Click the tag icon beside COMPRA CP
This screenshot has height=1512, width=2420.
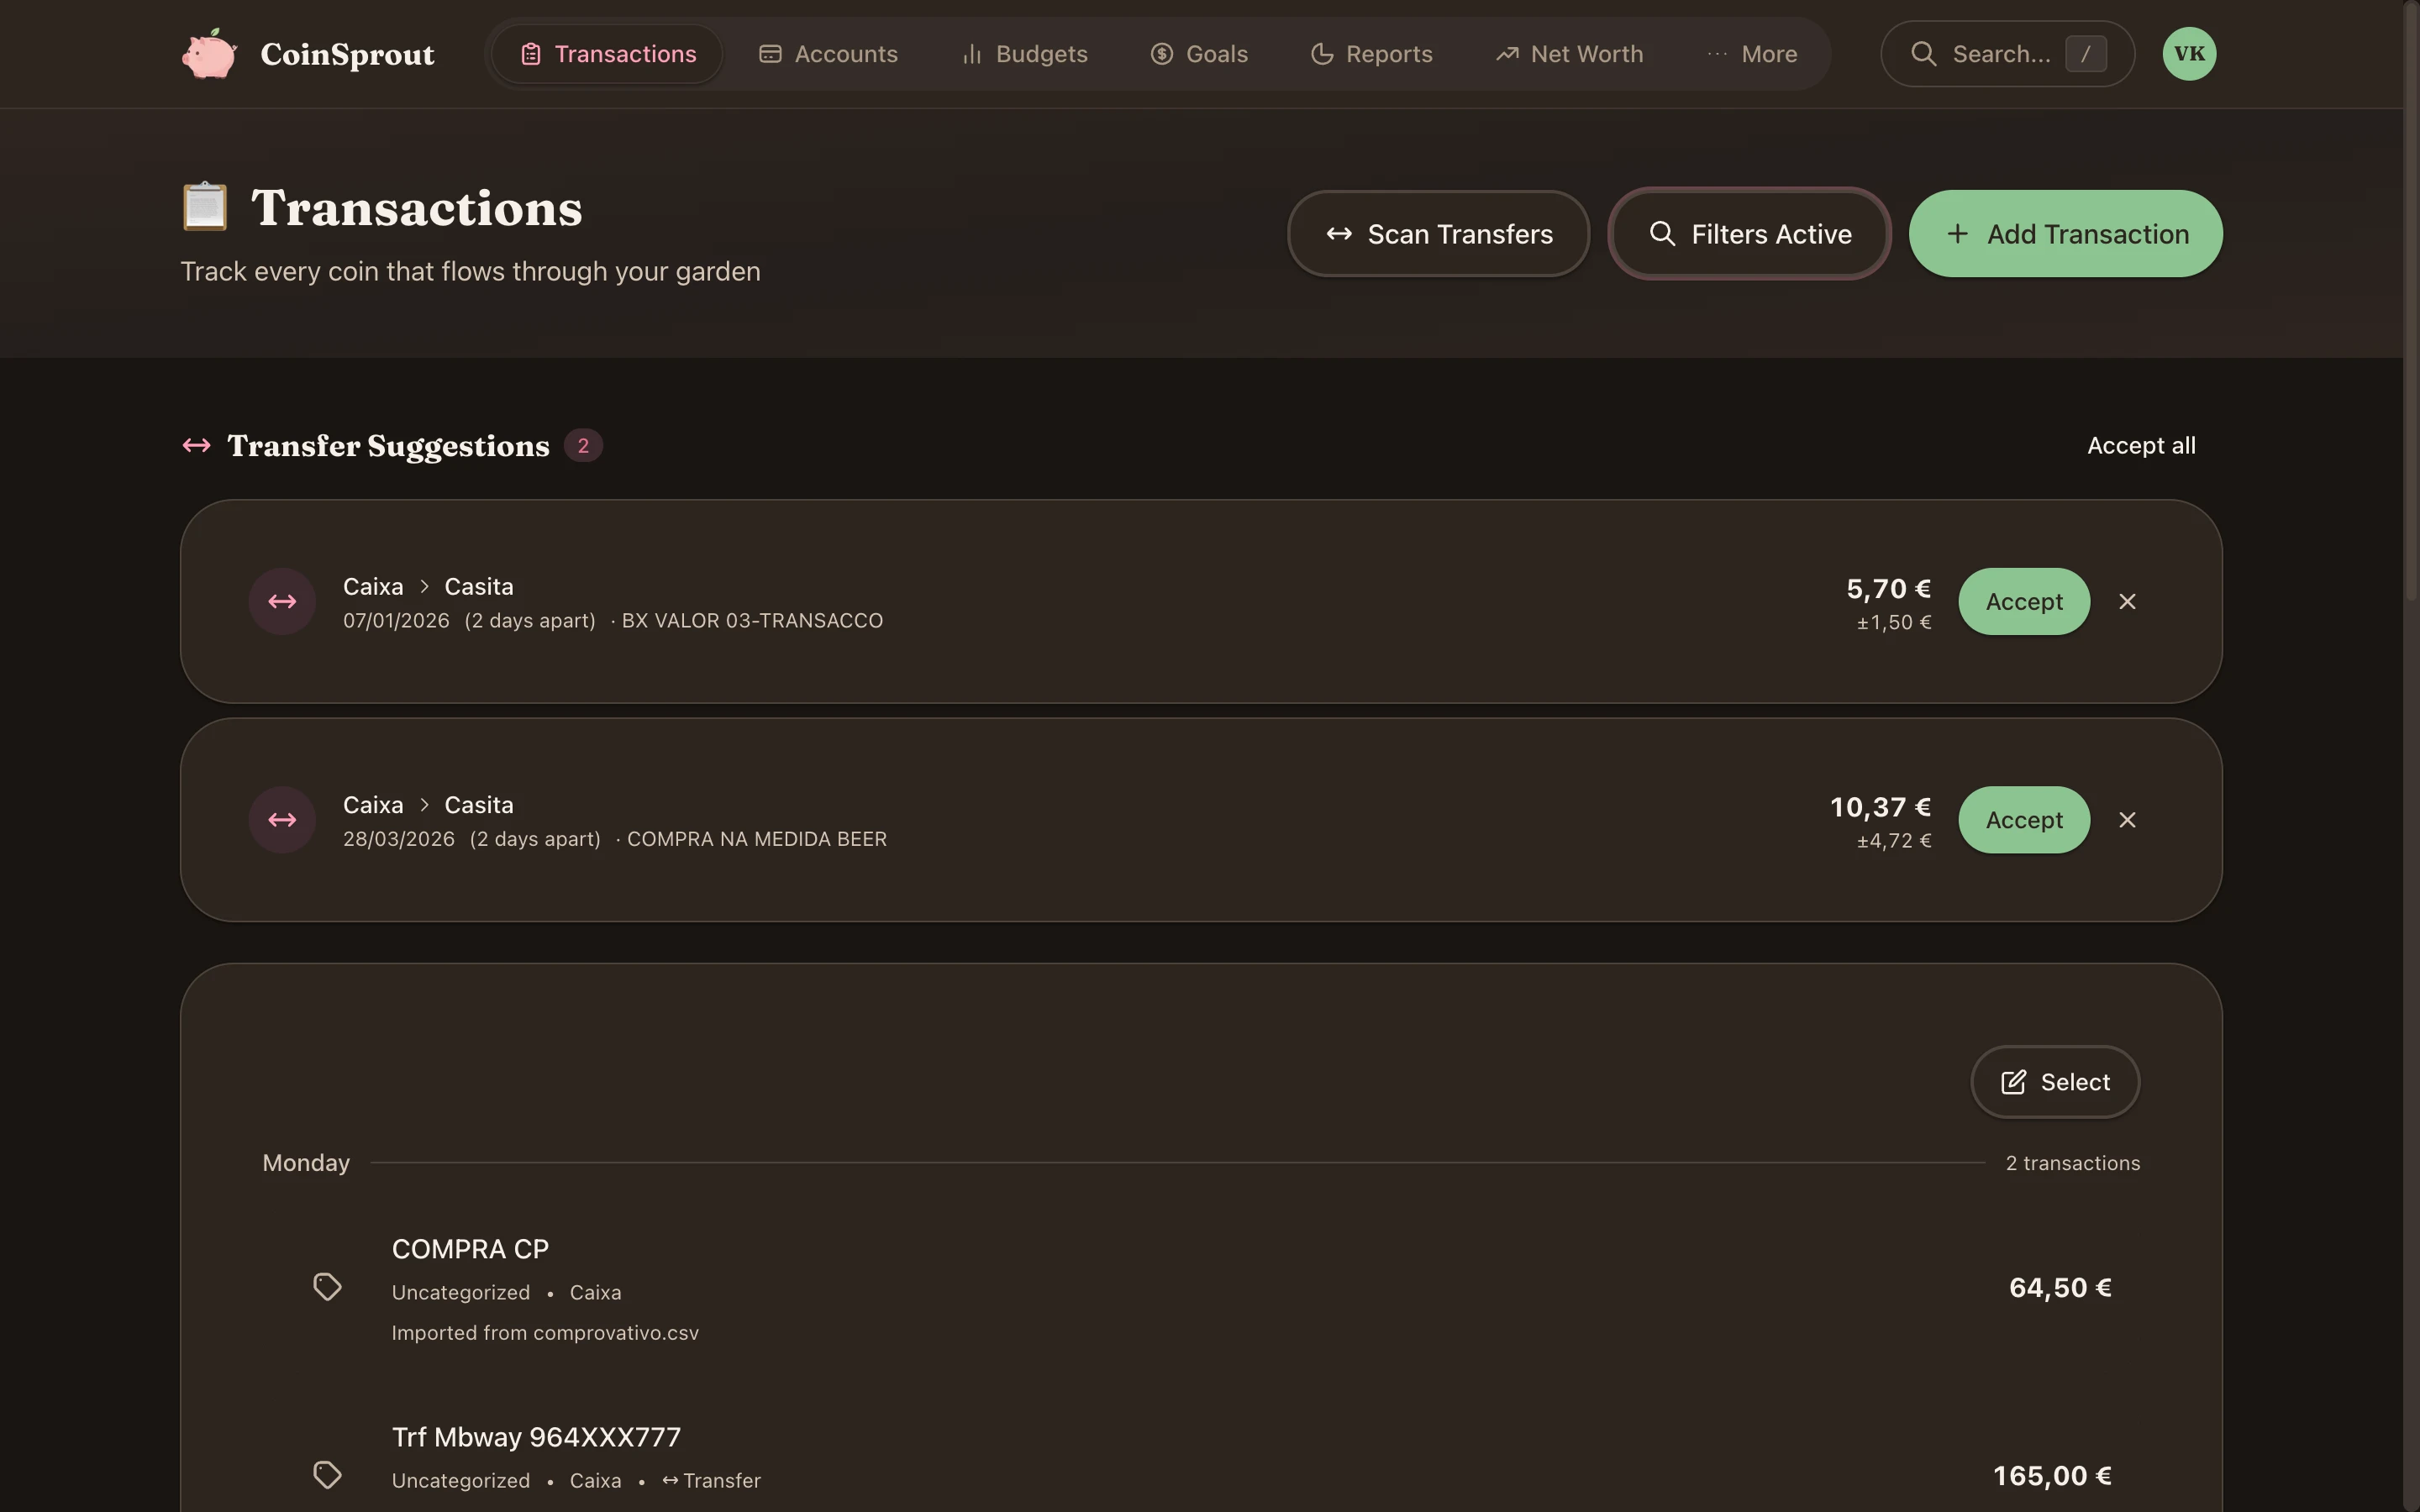(327, 1287)
